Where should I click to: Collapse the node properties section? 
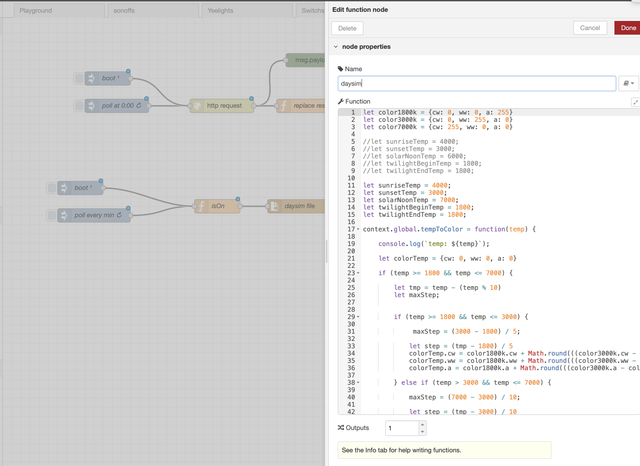pos(336,47)
